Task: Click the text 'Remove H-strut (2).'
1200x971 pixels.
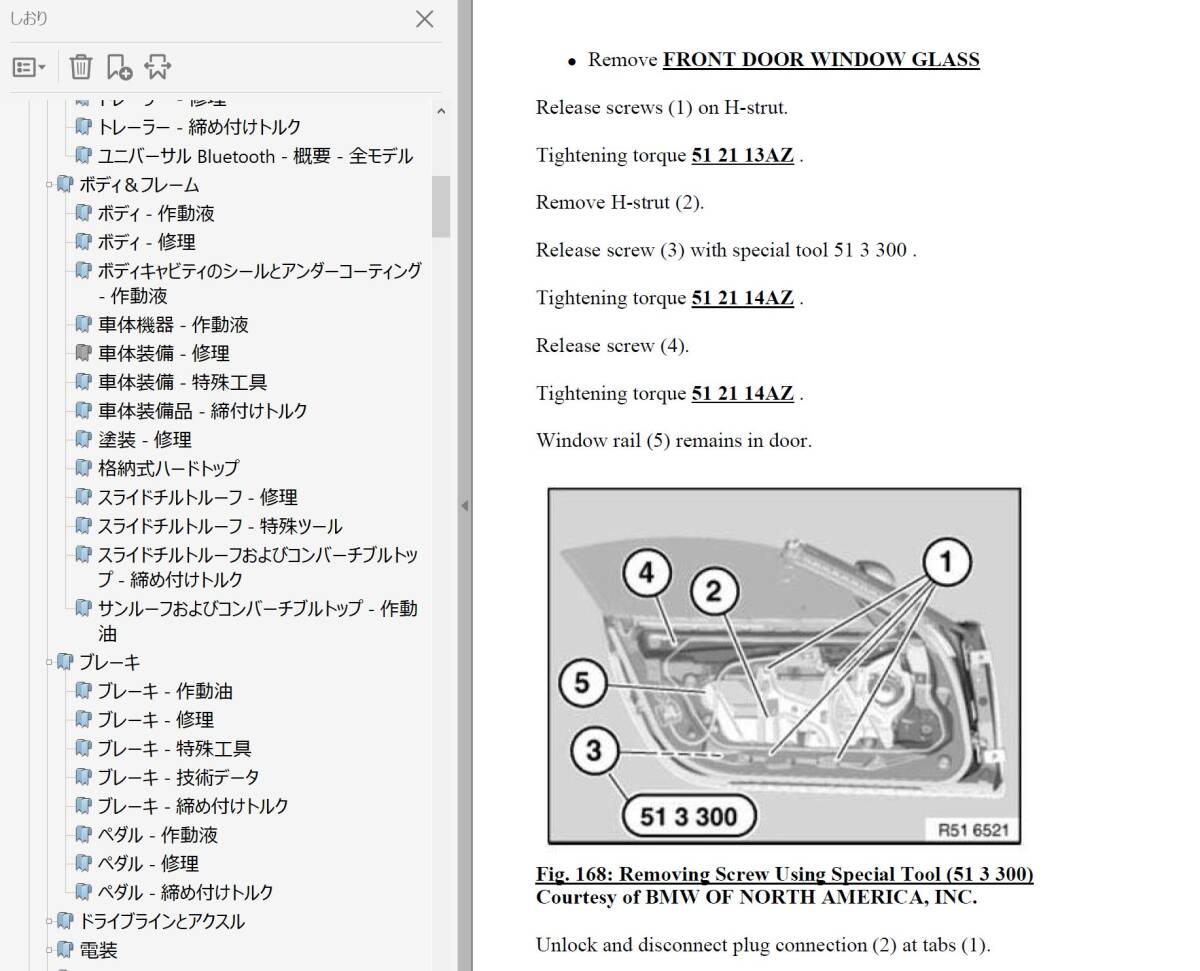Action: (620, 202)
